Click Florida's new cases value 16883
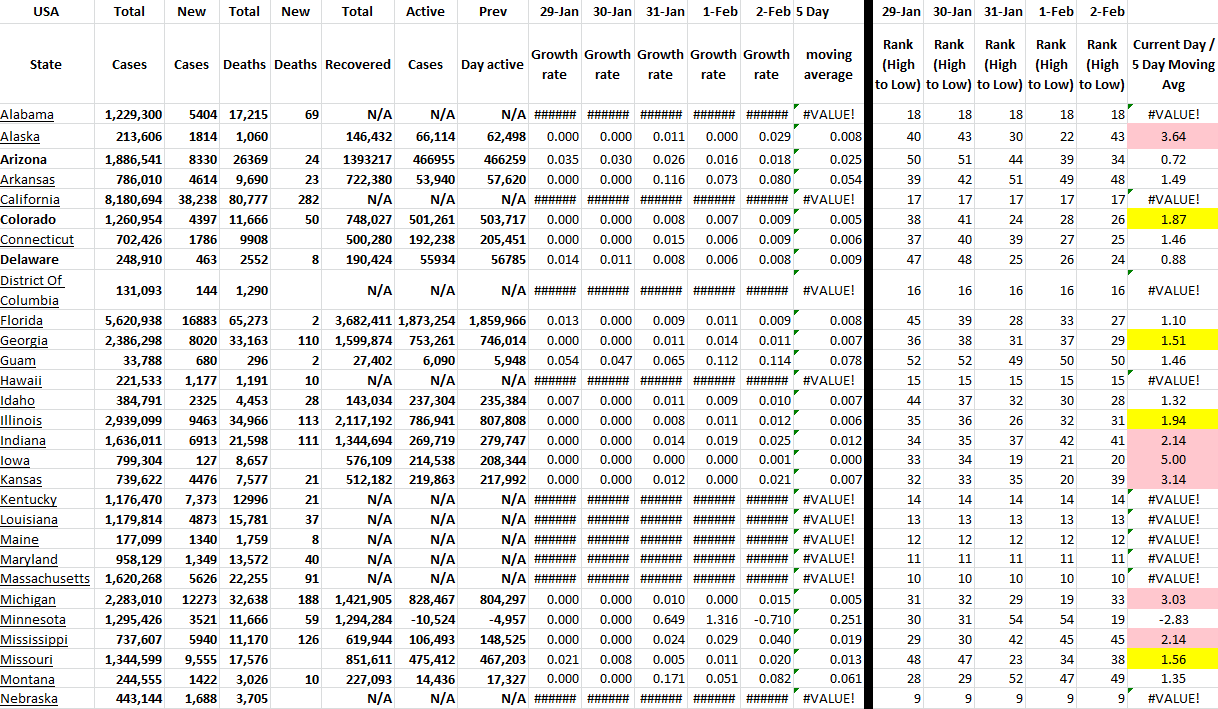1218x709 pixels. pyautogui.click(x=192, y=321)
